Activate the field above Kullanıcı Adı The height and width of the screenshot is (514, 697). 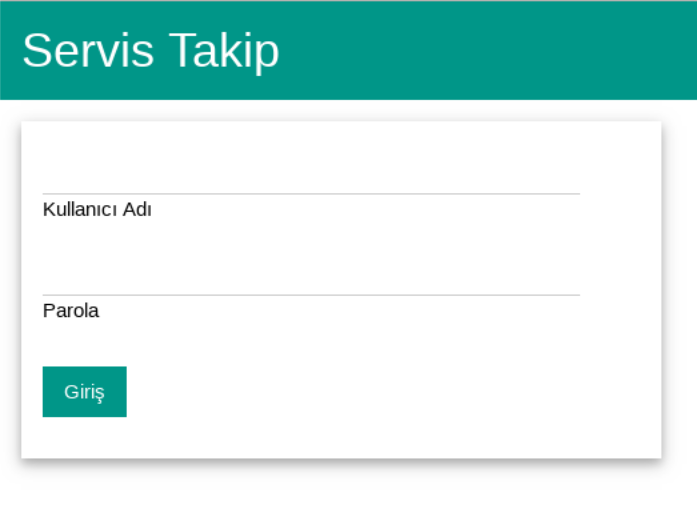[310, 178]
